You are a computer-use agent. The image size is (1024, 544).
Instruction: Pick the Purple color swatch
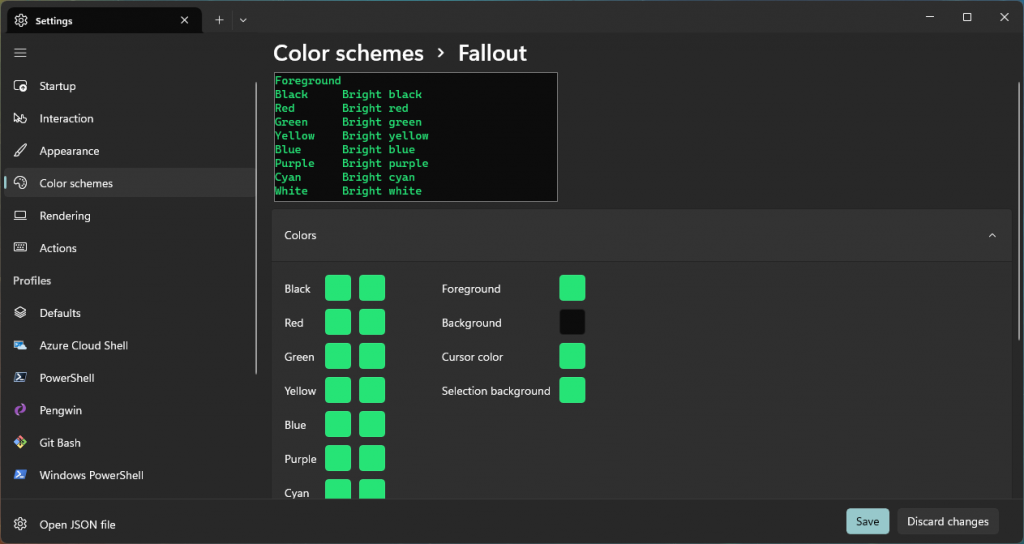tap(338, 458)
